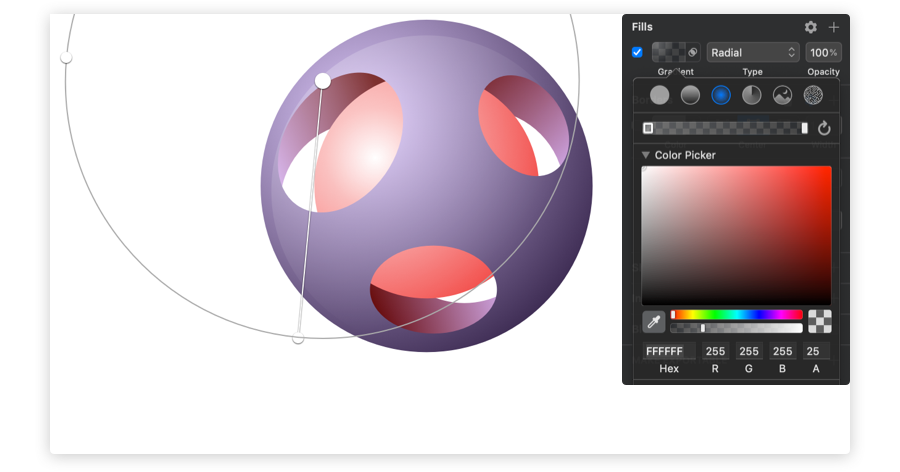
Task: Select the right gradient stop on bar
Action: (x=804, y=128)
